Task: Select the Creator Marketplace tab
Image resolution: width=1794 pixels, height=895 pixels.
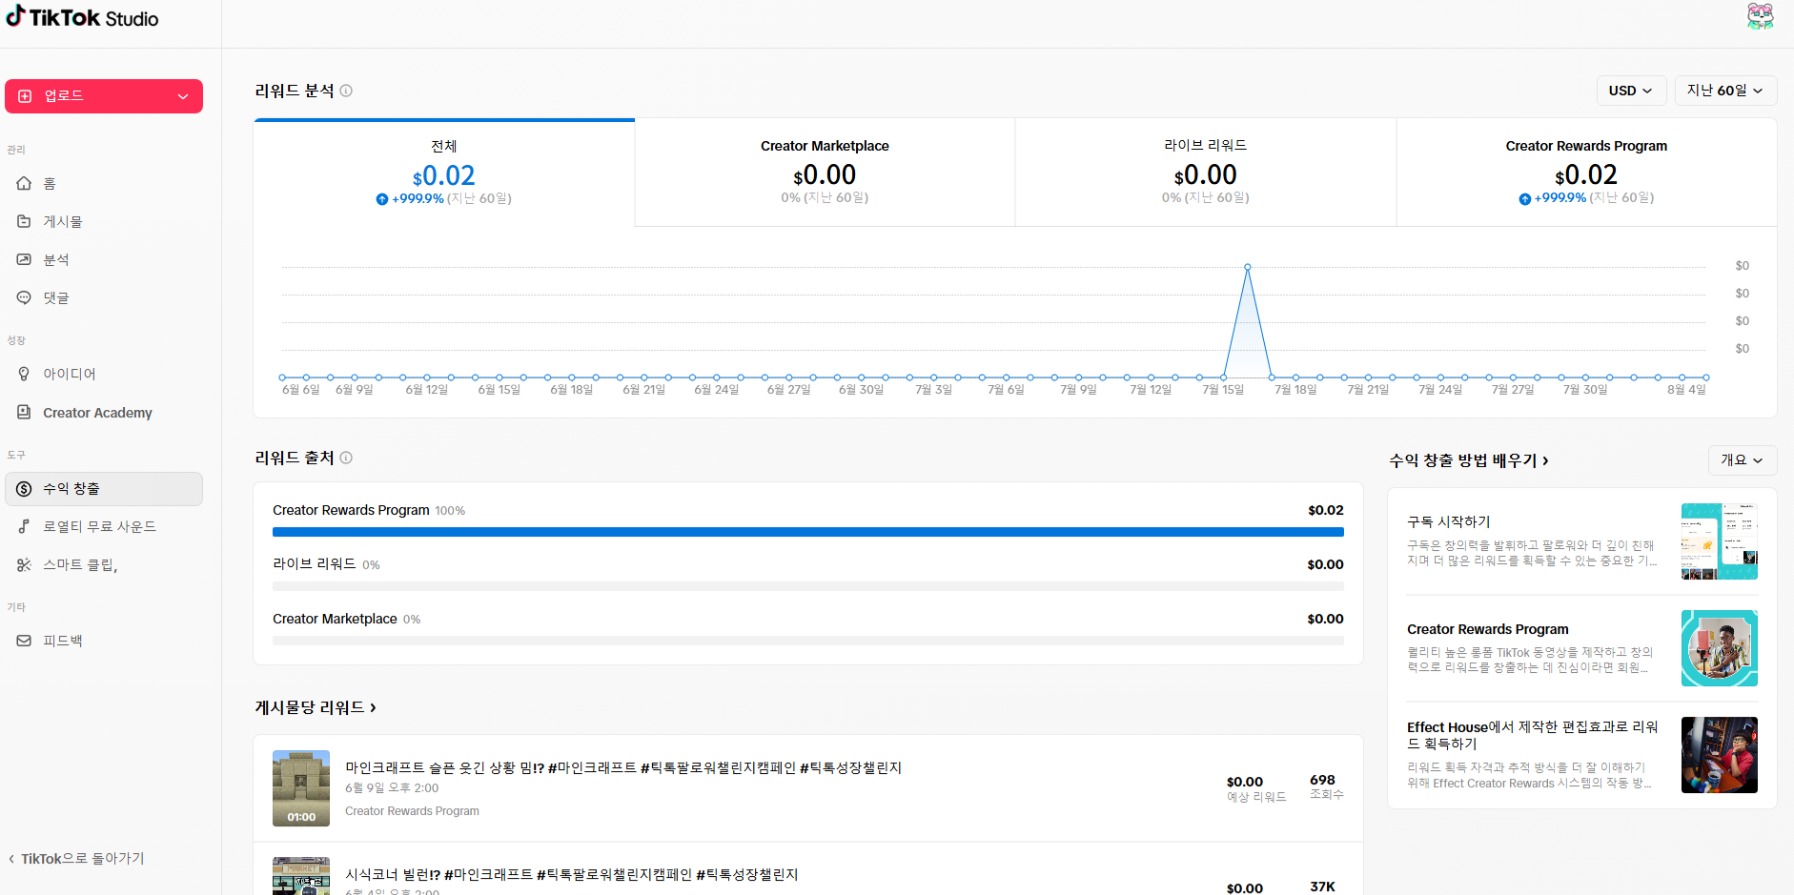Action: click(x=825, y=173)
